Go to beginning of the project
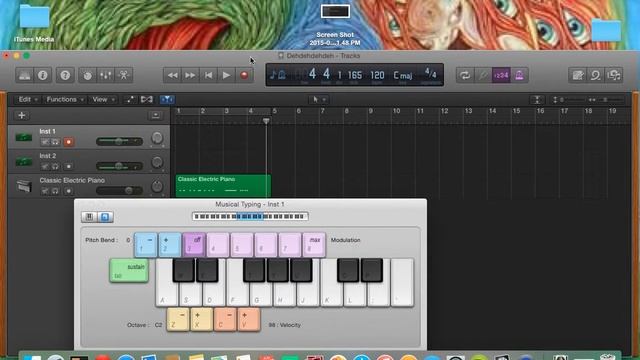This screenshot has width=640, height=360. 208,75
